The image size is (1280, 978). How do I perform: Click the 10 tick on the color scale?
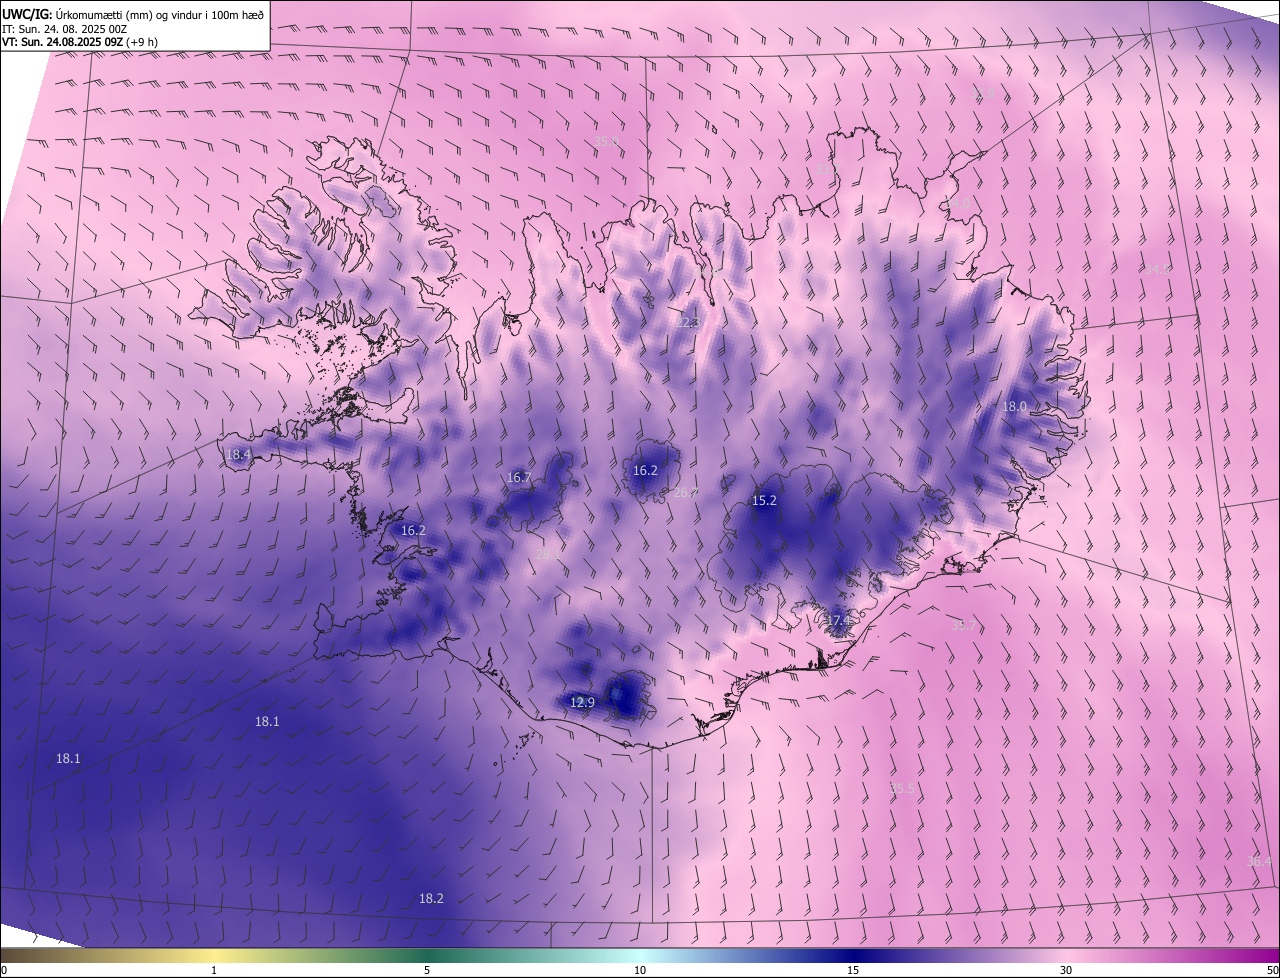640,971
